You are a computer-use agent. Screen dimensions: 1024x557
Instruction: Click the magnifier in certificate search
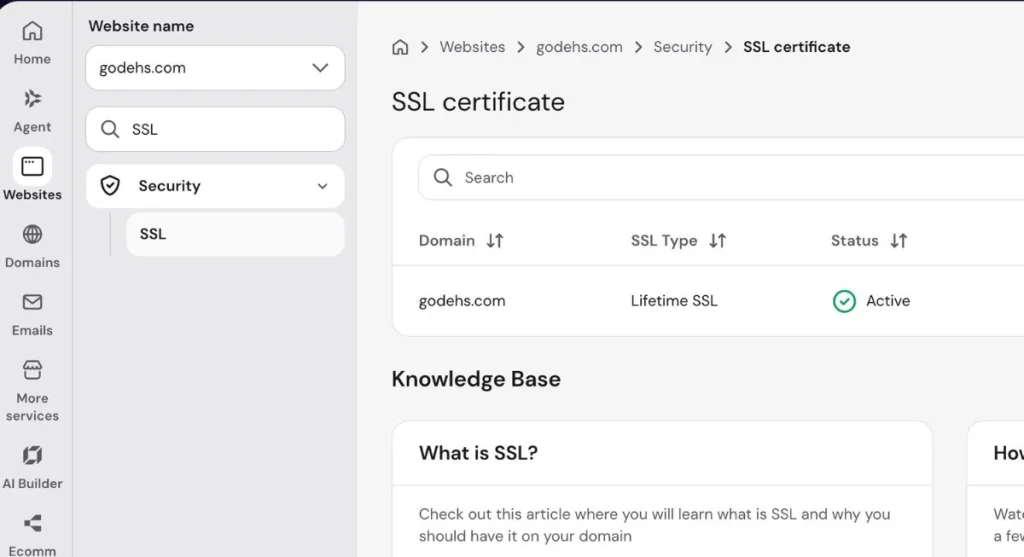tap(443, 178)
